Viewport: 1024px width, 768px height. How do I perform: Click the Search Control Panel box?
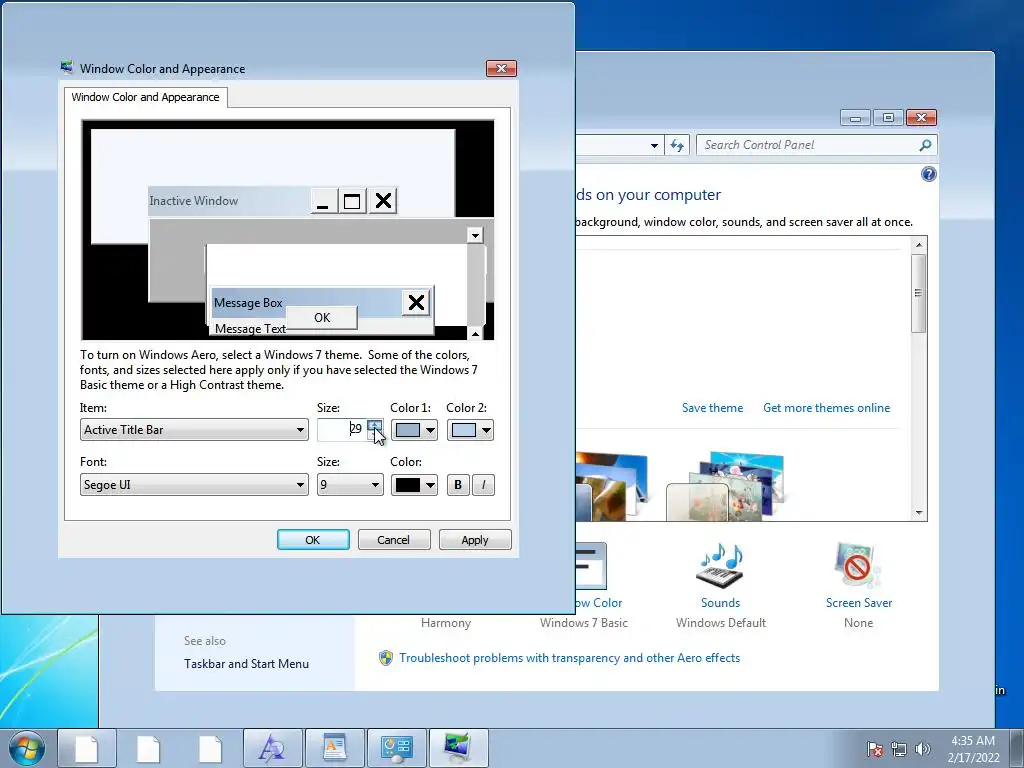click(817, 145)
